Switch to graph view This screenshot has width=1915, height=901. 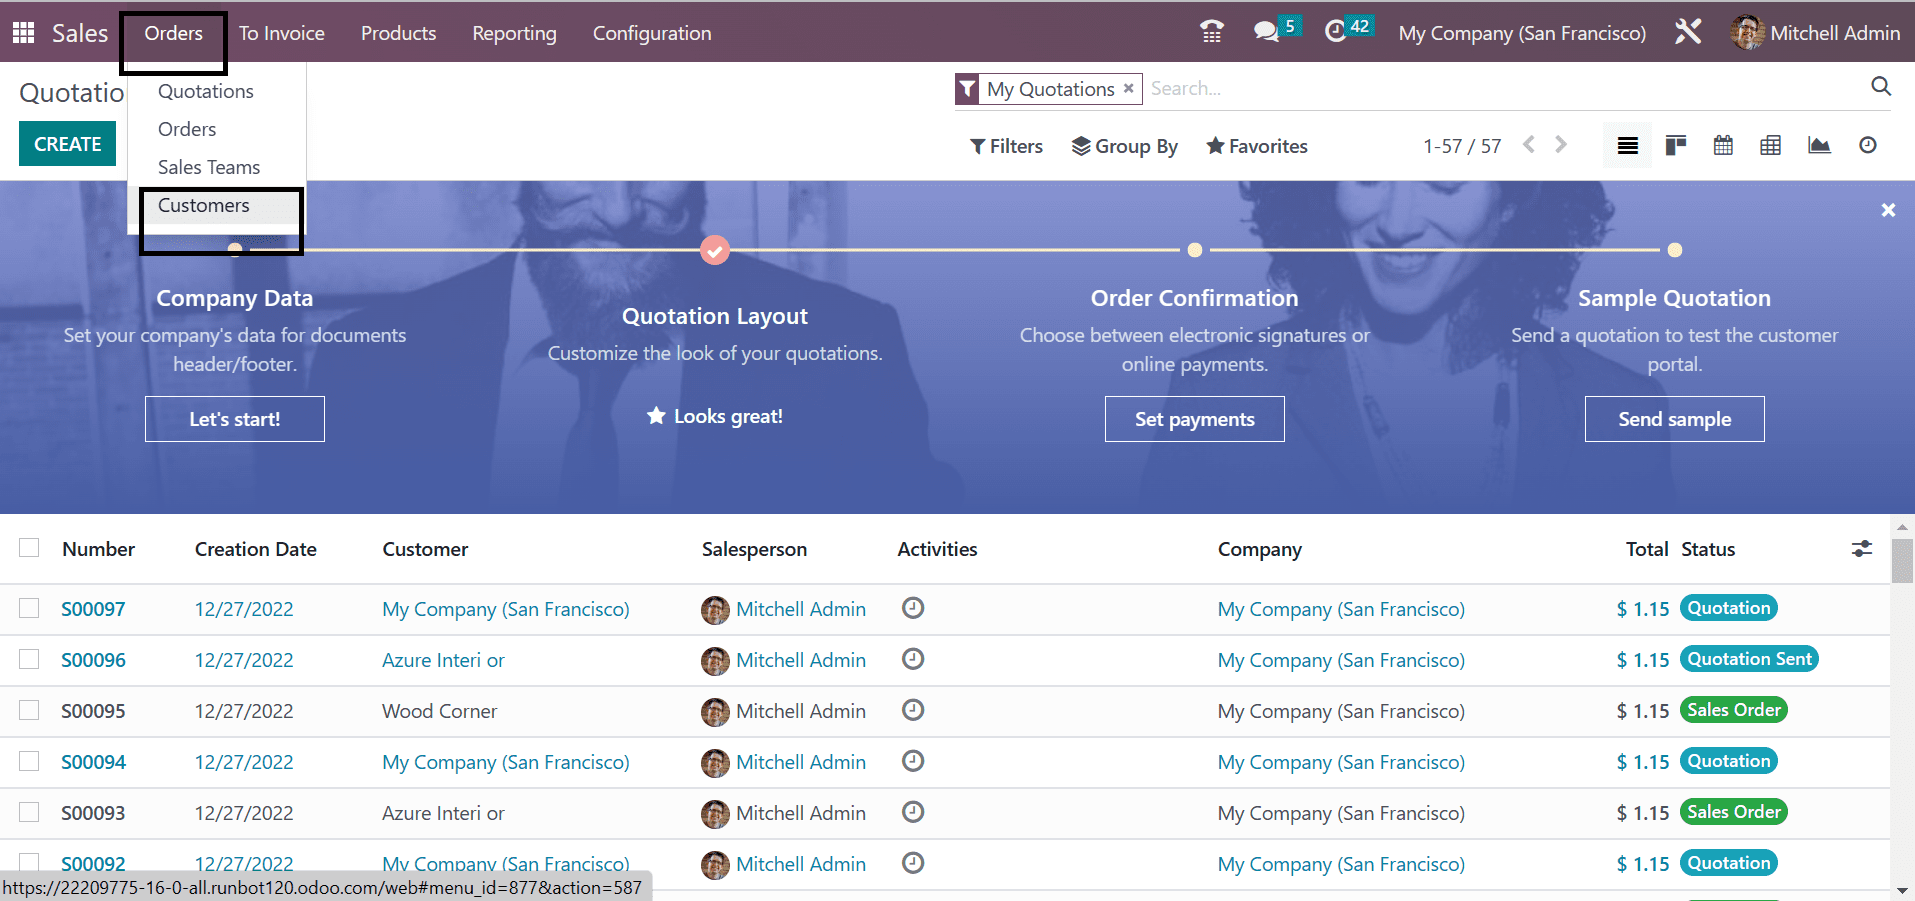(x=1819, y=146)
